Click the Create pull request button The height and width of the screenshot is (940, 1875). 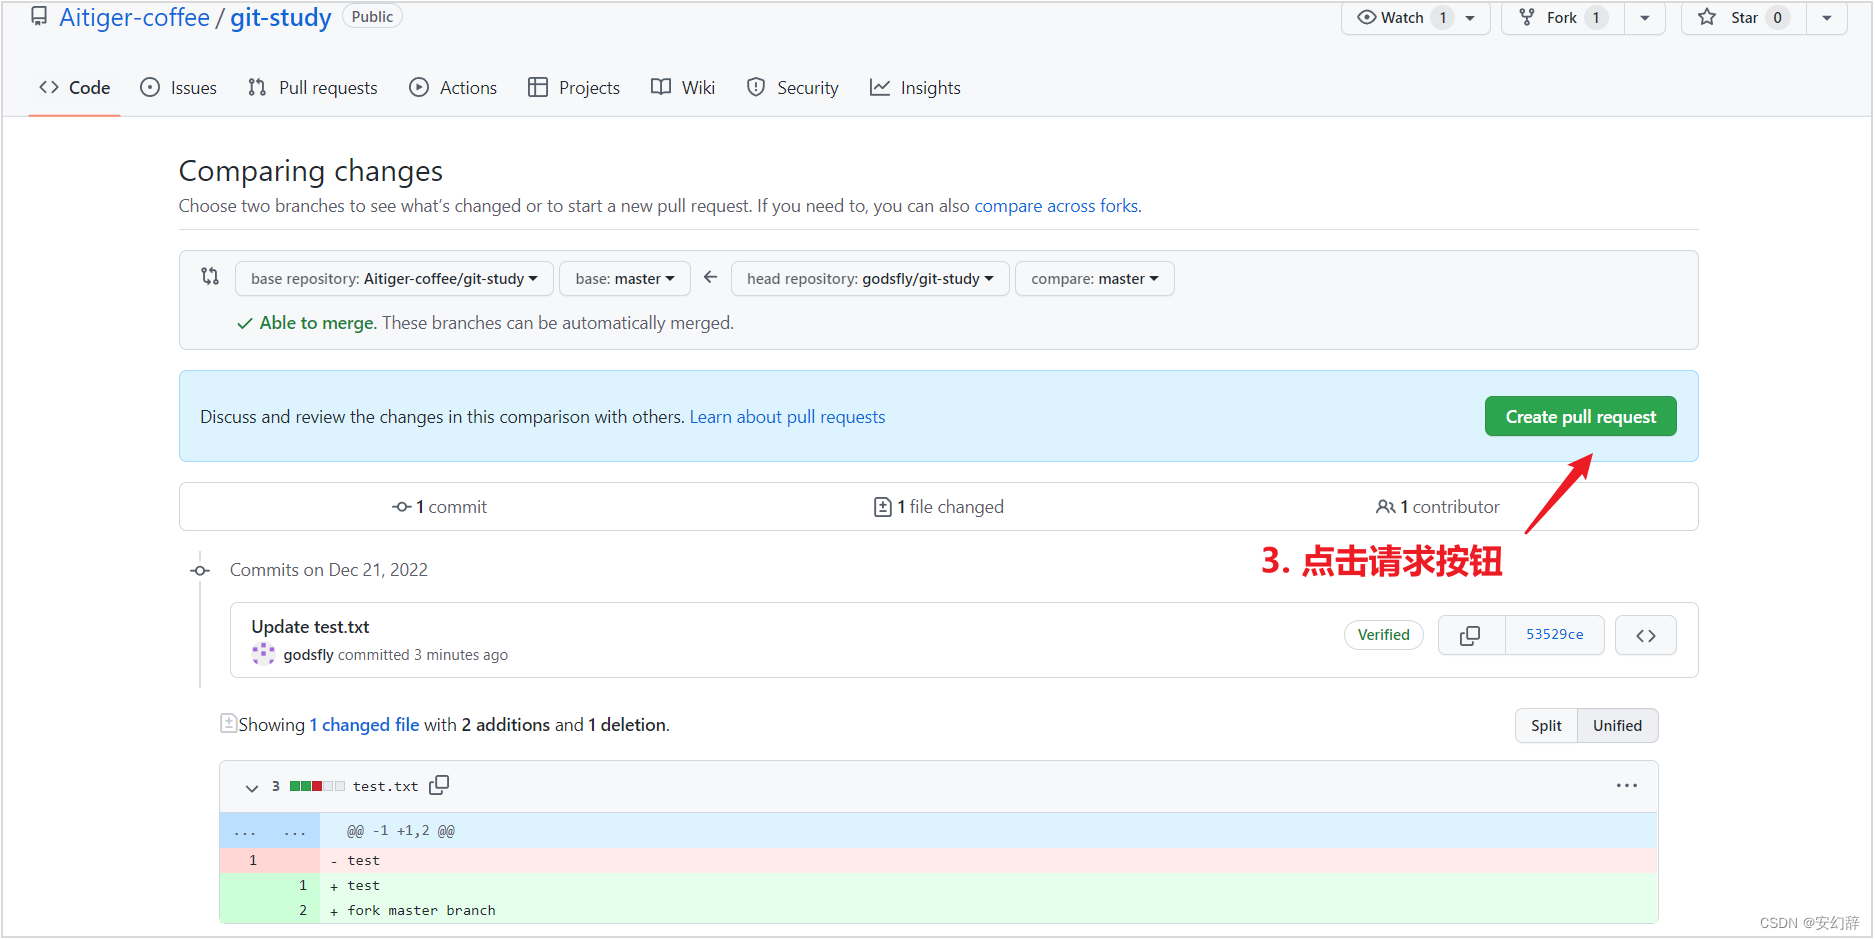1581,417
